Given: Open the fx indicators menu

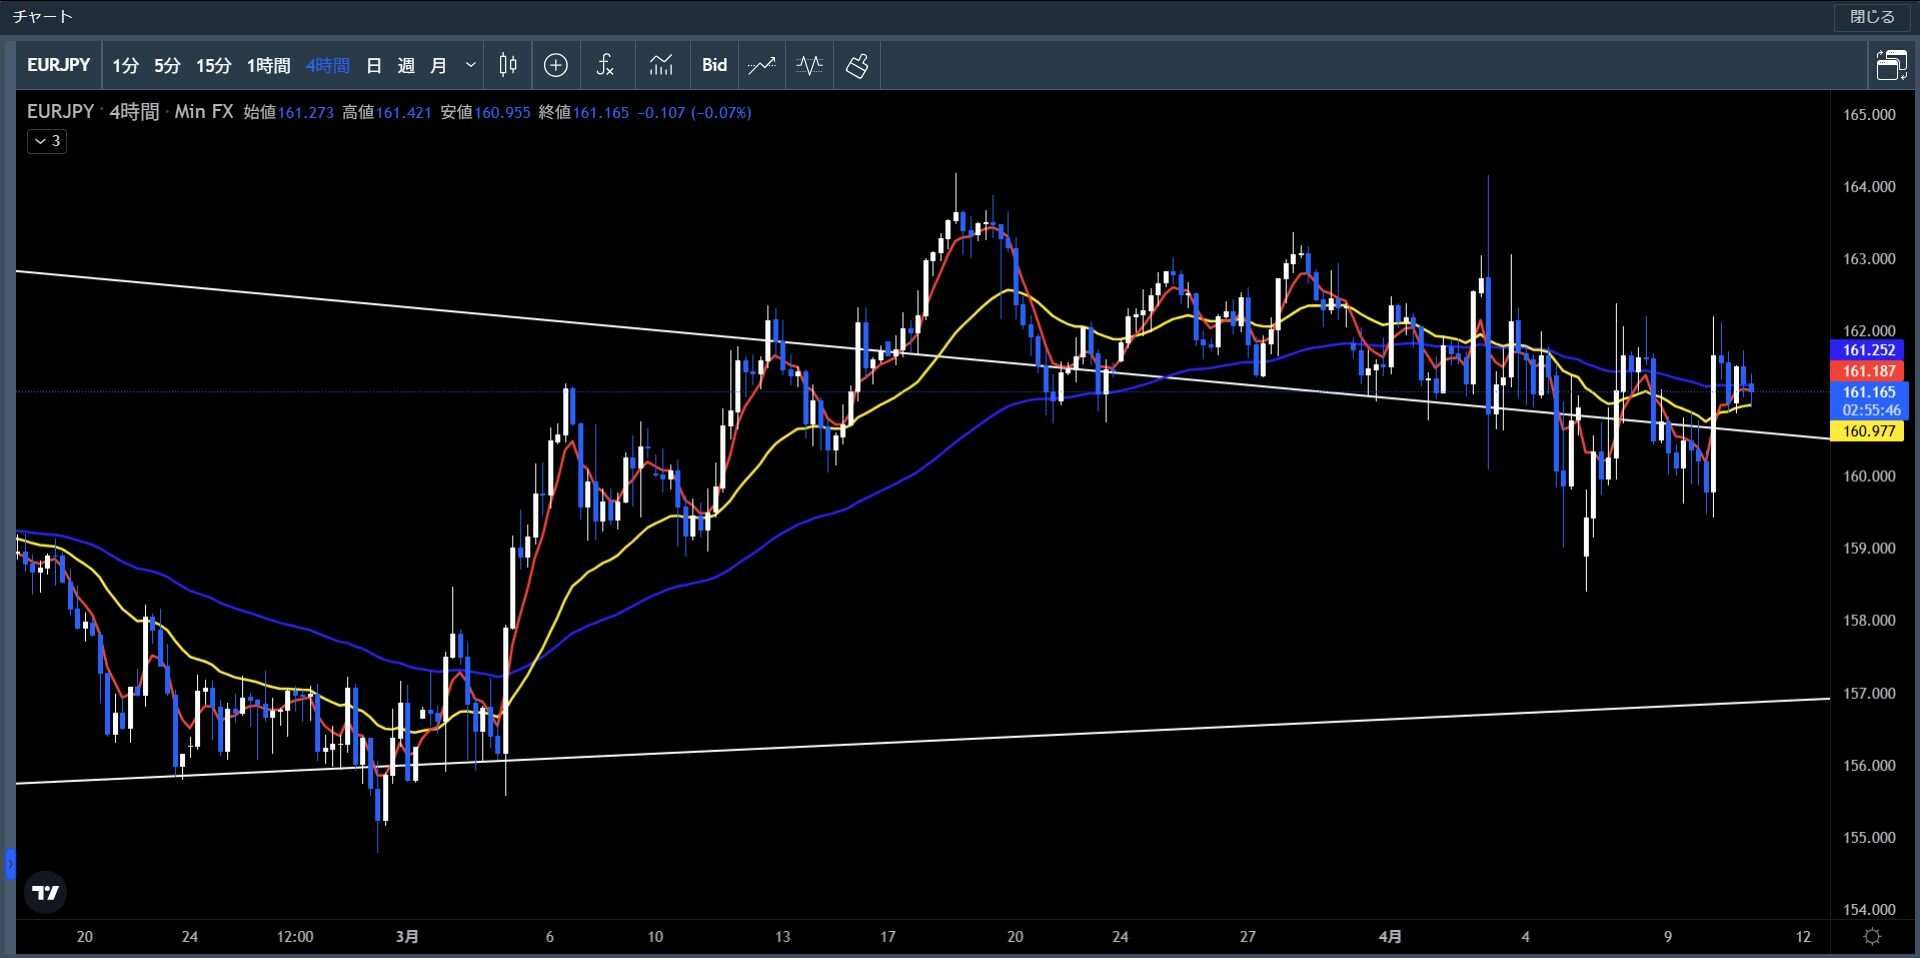Looking at the screenshot, I should coord(605,65).
